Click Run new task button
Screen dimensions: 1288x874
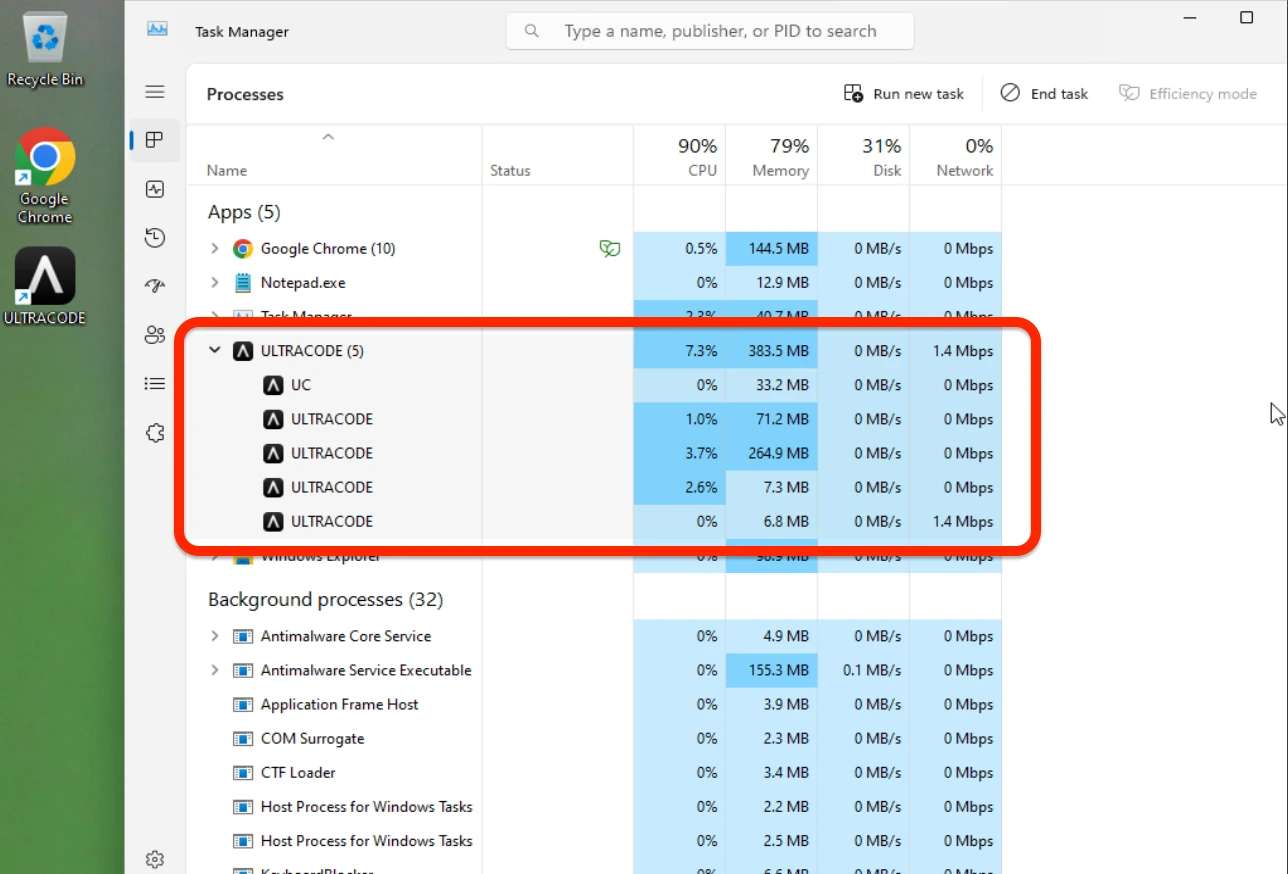[x=904, y=93]
